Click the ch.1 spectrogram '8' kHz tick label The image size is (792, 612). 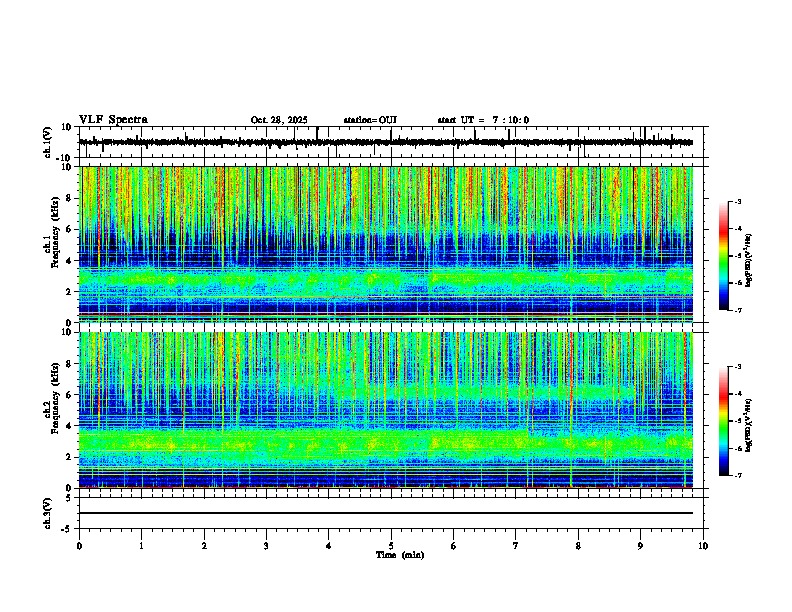tap(69, 198)
